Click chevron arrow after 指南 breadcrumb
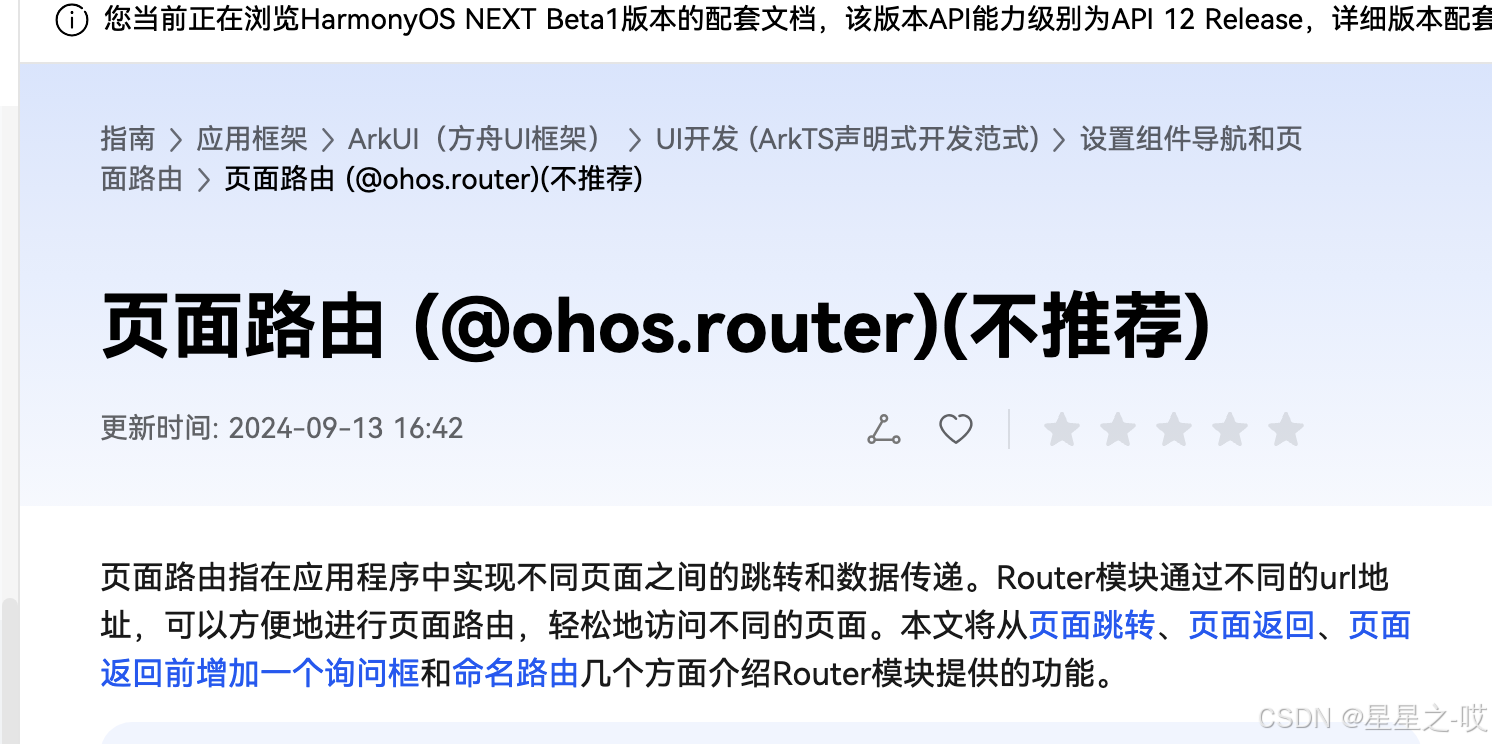This screenshot has height=744, width=1492. [176, 140]
